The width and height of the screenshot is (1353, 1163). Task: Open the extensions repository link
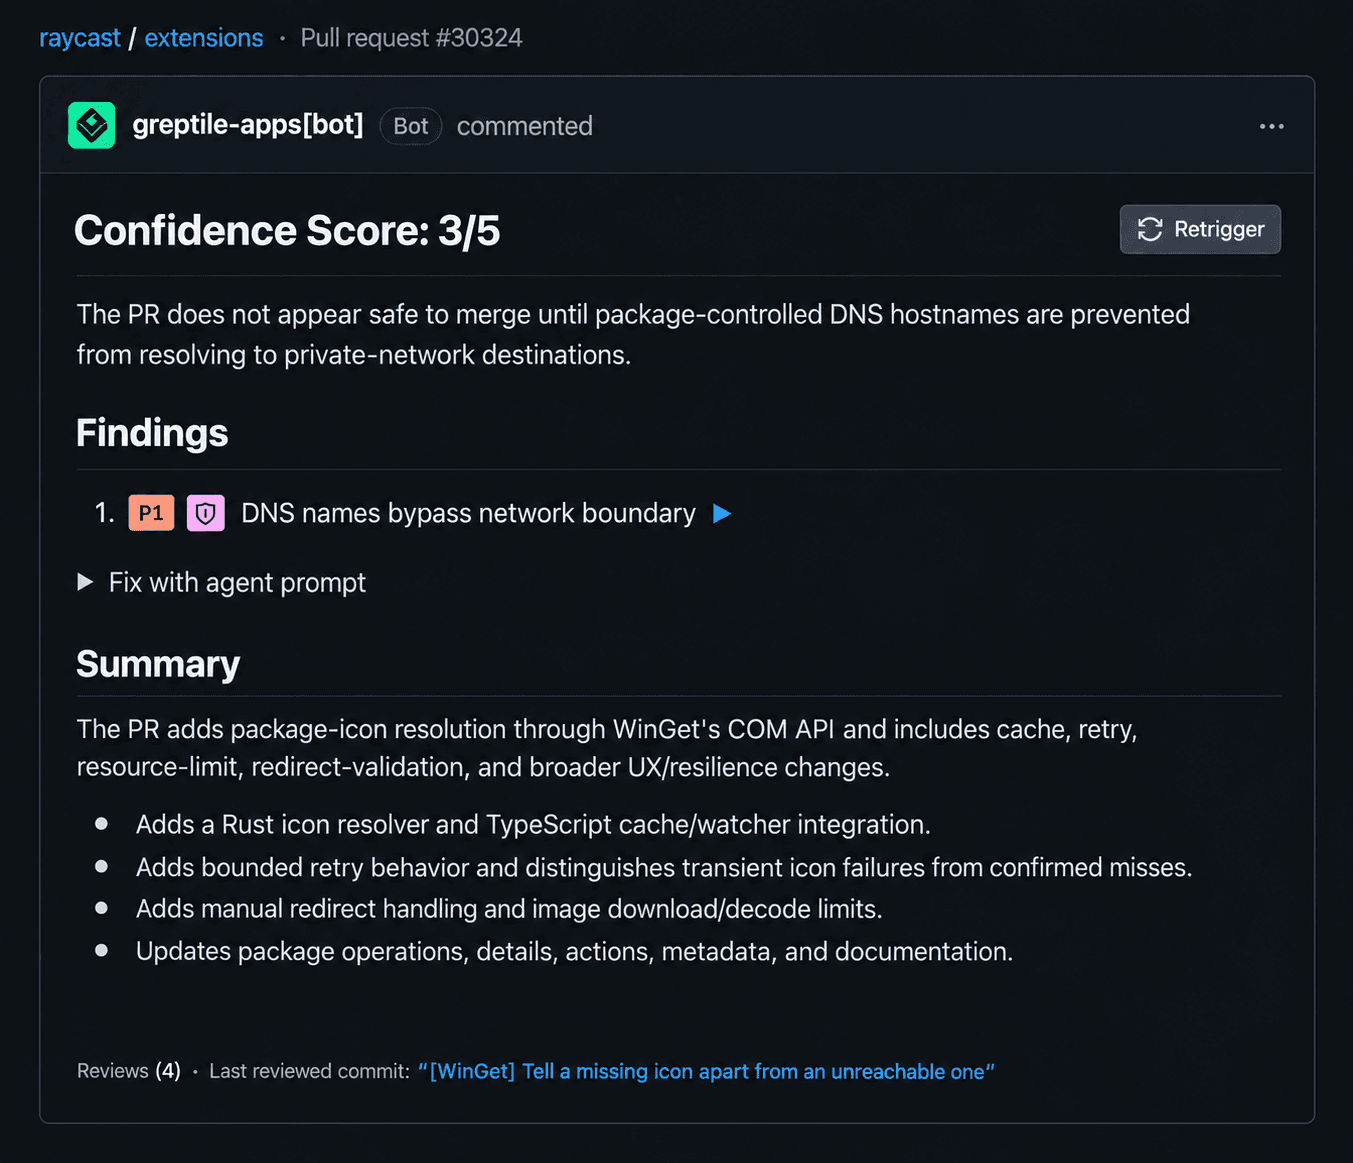point(204,38)
